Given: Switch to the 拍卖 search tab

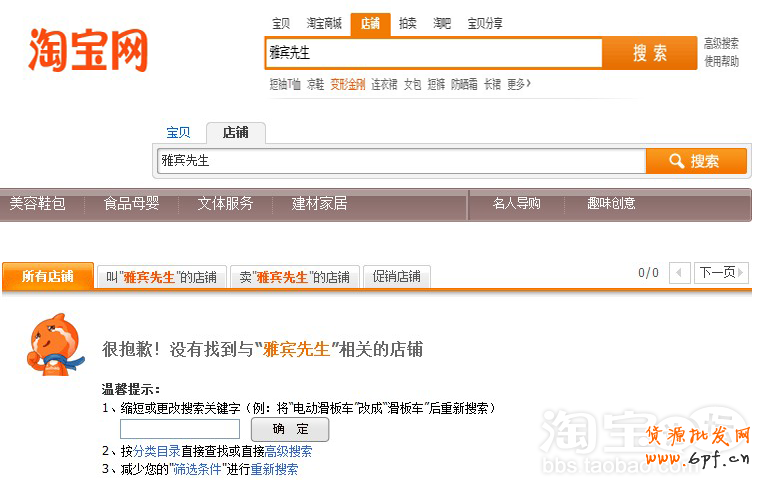Looking at the screenshot, I should (407, 23).
